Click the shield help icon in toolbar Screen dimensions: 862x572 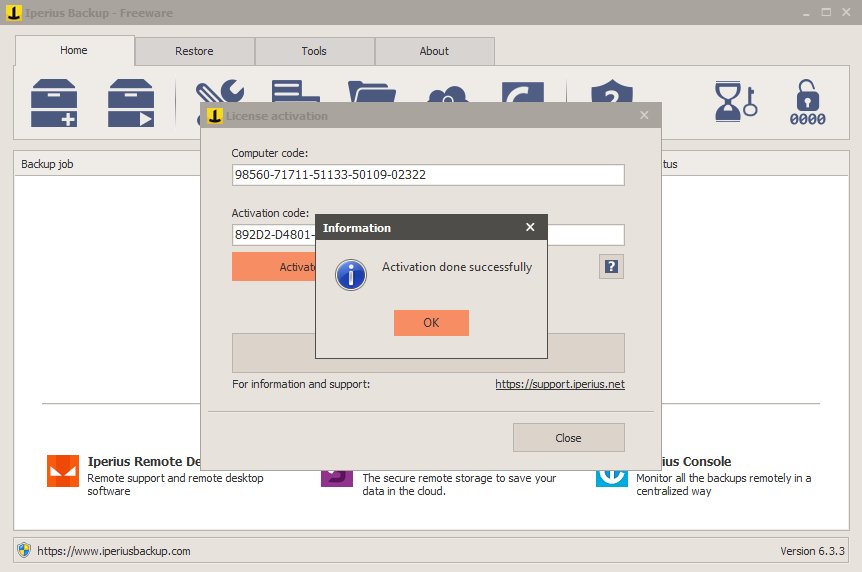612,91
